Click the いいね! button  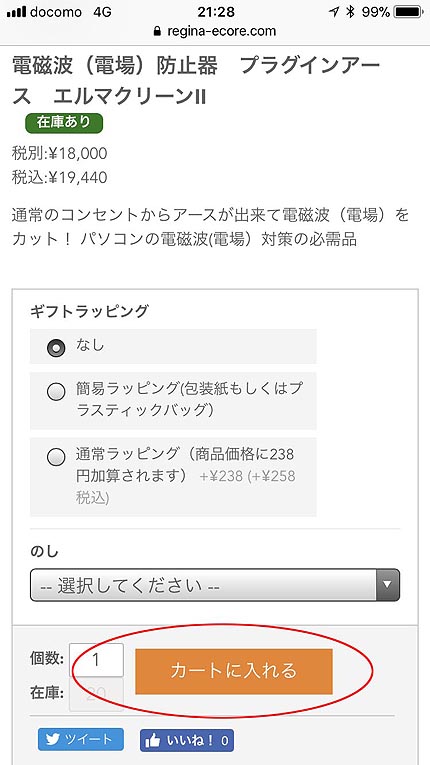pyautogui.click(x=187, y=741)
